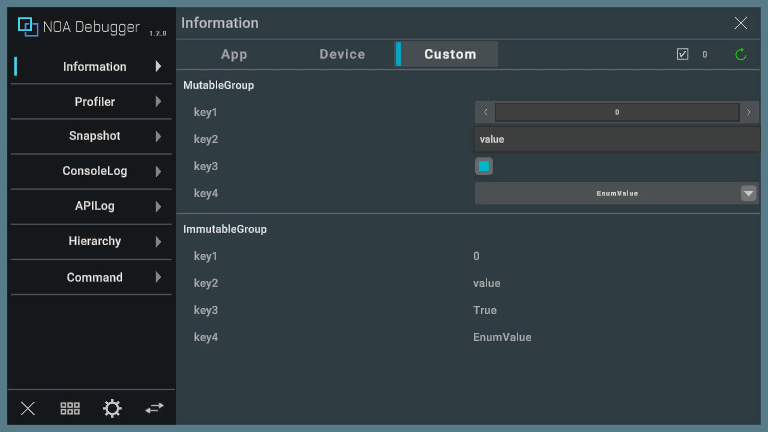The image size is (768, 432).
Task: Select the Command menu item
Action: pos(95,277)
